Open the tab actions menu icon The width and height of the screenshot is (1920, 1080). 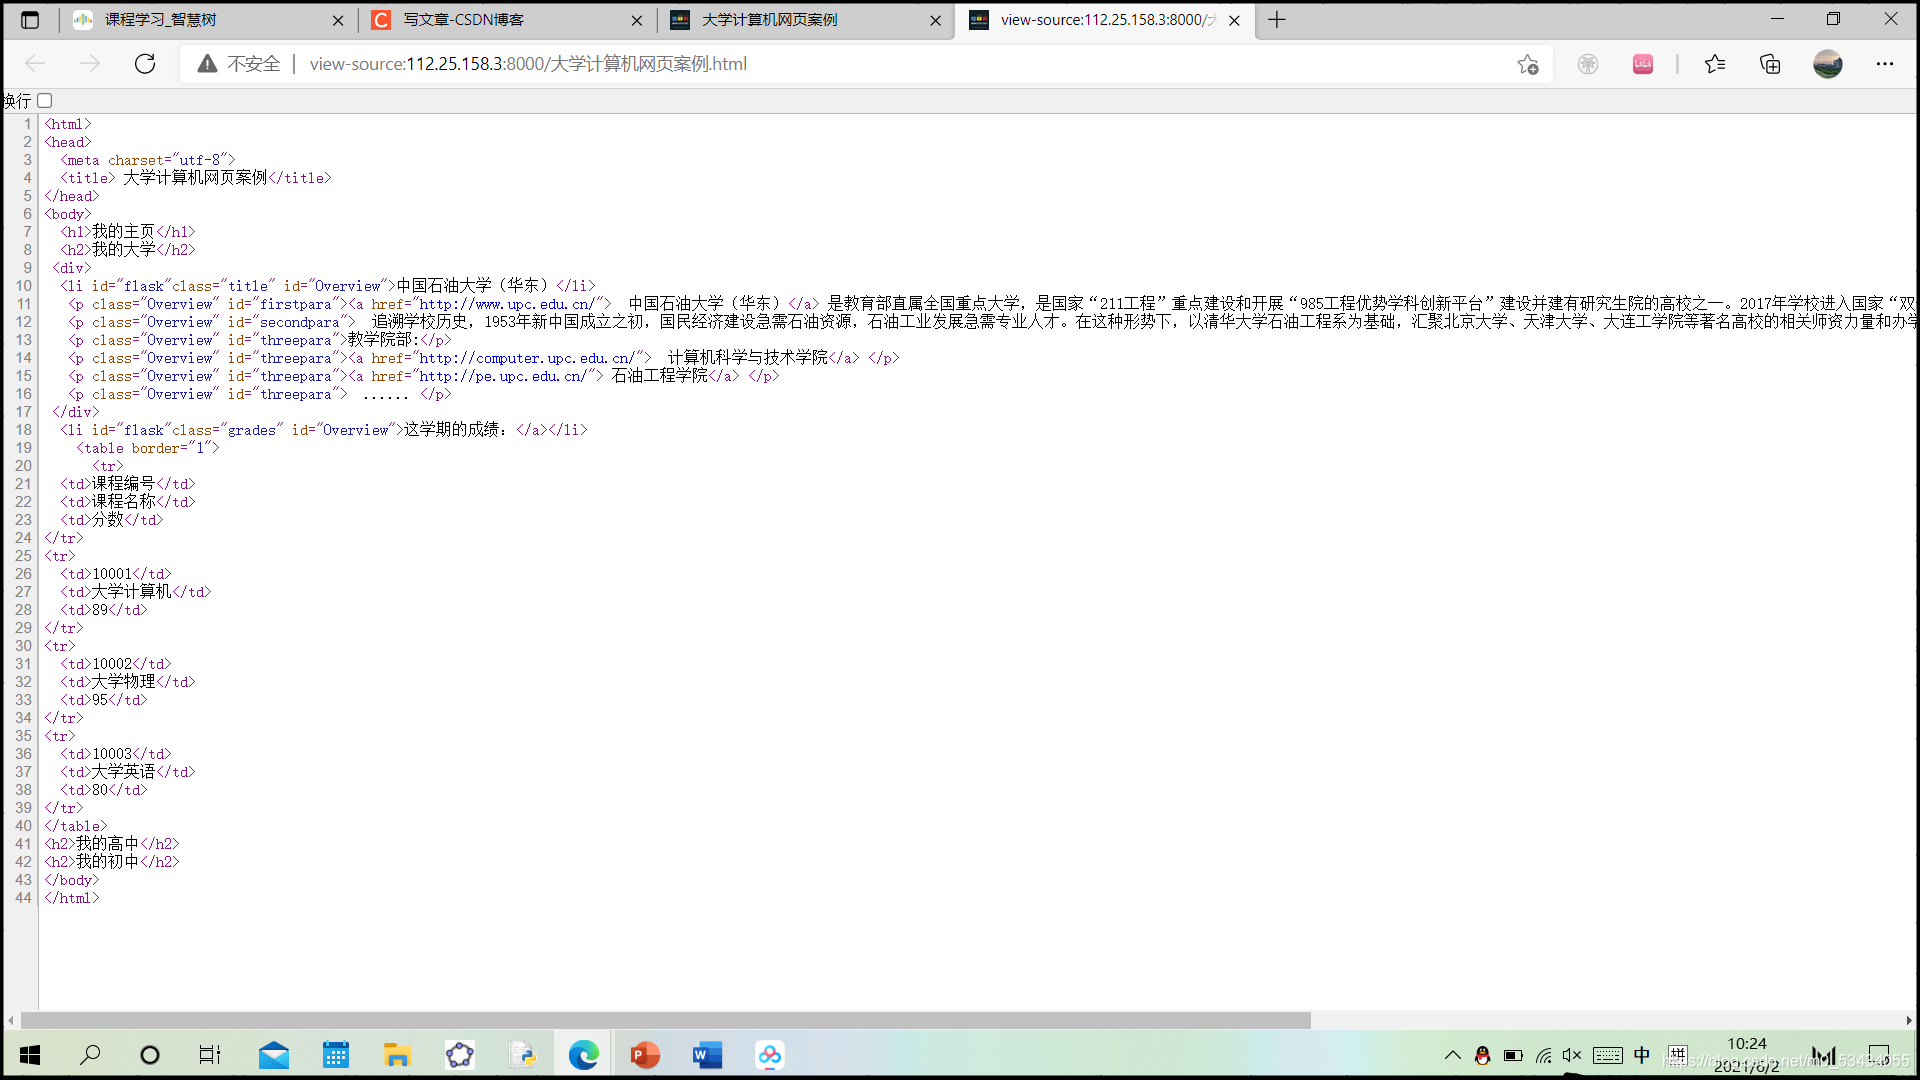pyautogui.click(x=30, y=20)
